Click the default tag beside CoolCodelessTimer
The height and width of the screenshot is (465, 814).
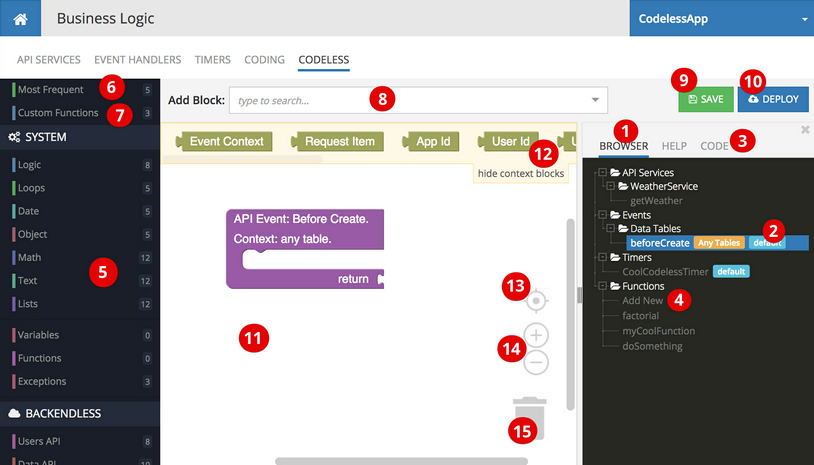click(x=731, y=271)
